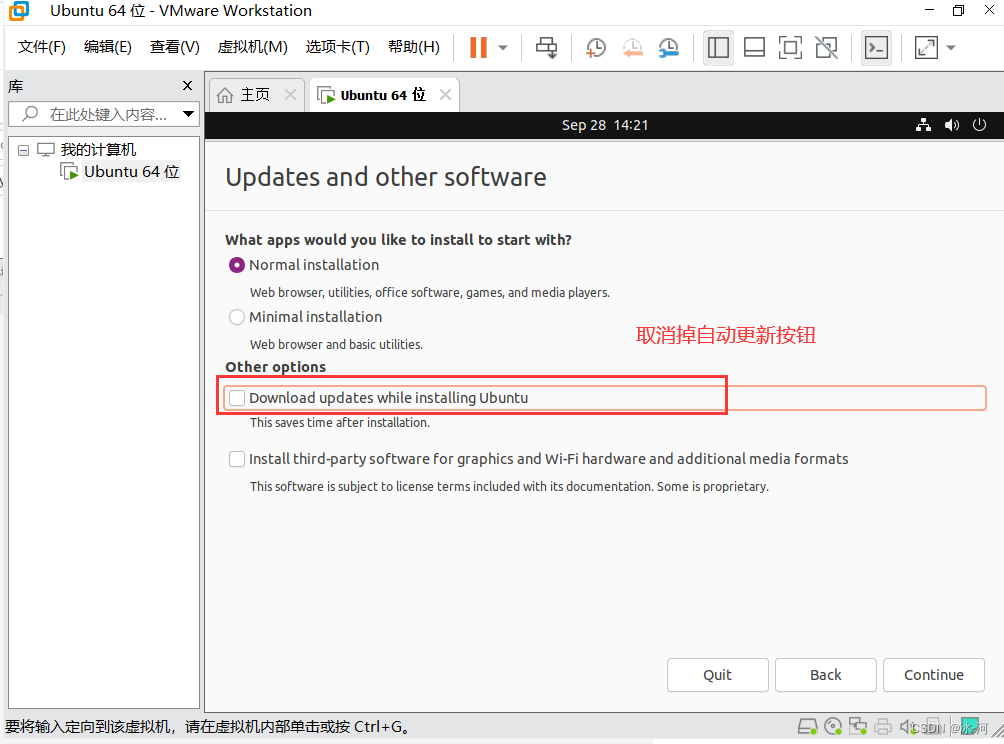The height and width of the screenshot is (744, 1004).
Task: Select Minimal installation radio button
Action: (x=237, y=317)
